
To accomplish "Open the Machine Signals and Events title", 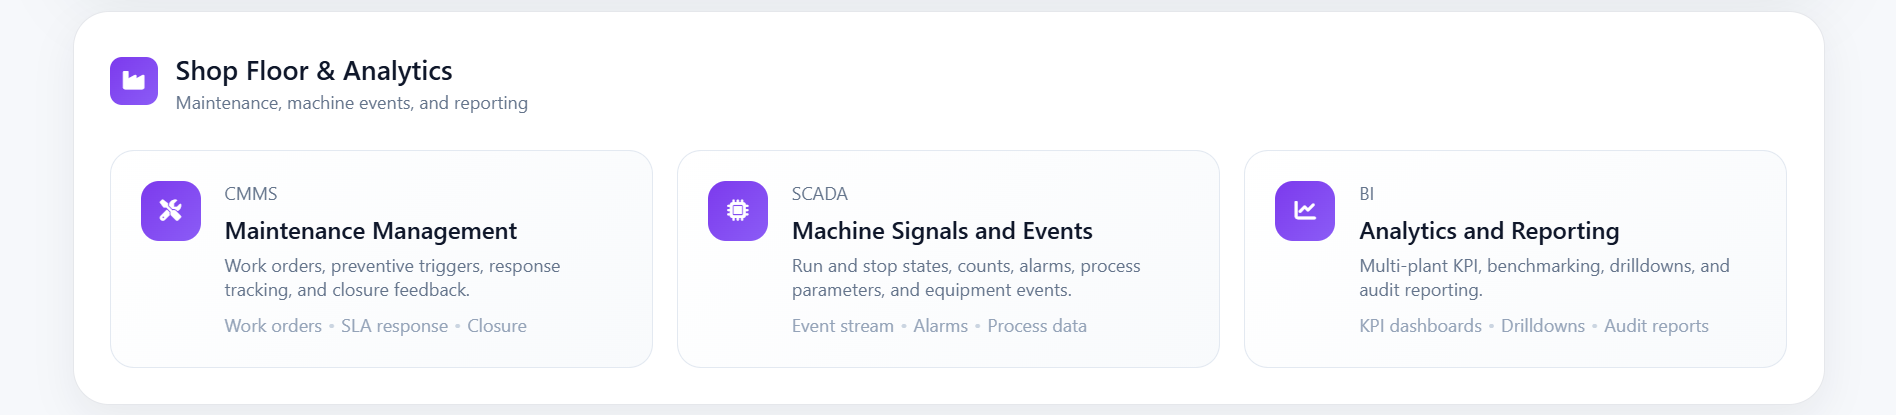I will coord(942,231).
